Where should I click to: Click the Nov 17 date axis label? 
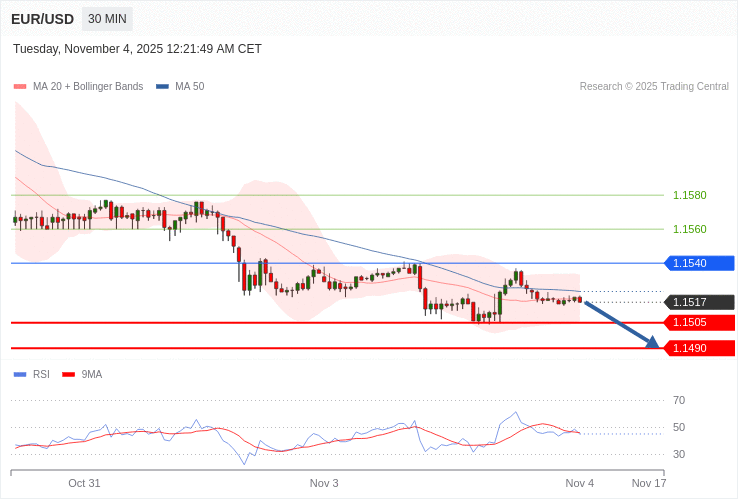pos(648,483)
